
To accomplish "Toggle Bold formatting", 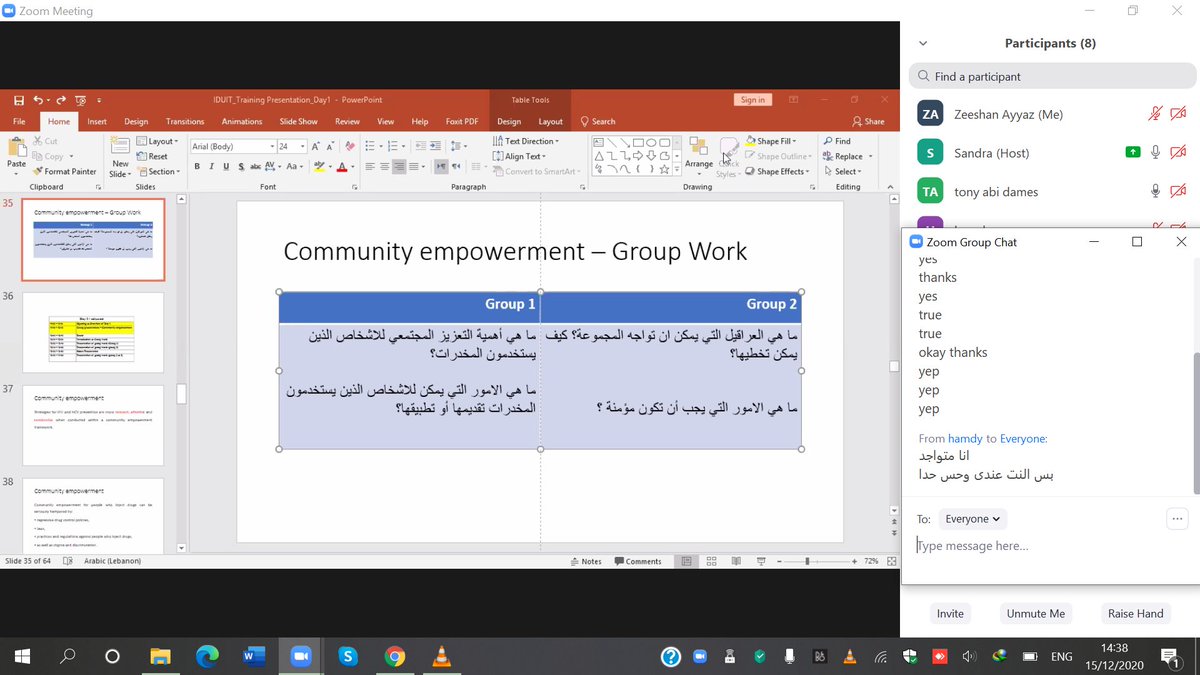I will click(x=197, y=166).
